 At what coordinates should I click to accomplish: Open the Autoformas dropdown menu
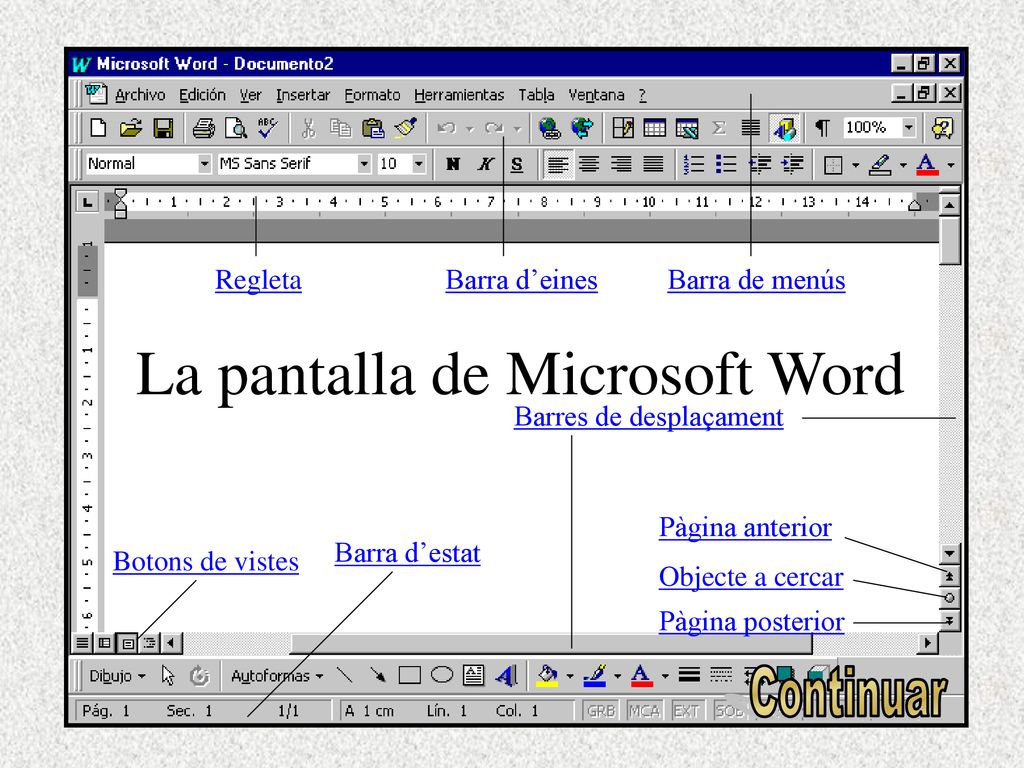tap(277, 675)
